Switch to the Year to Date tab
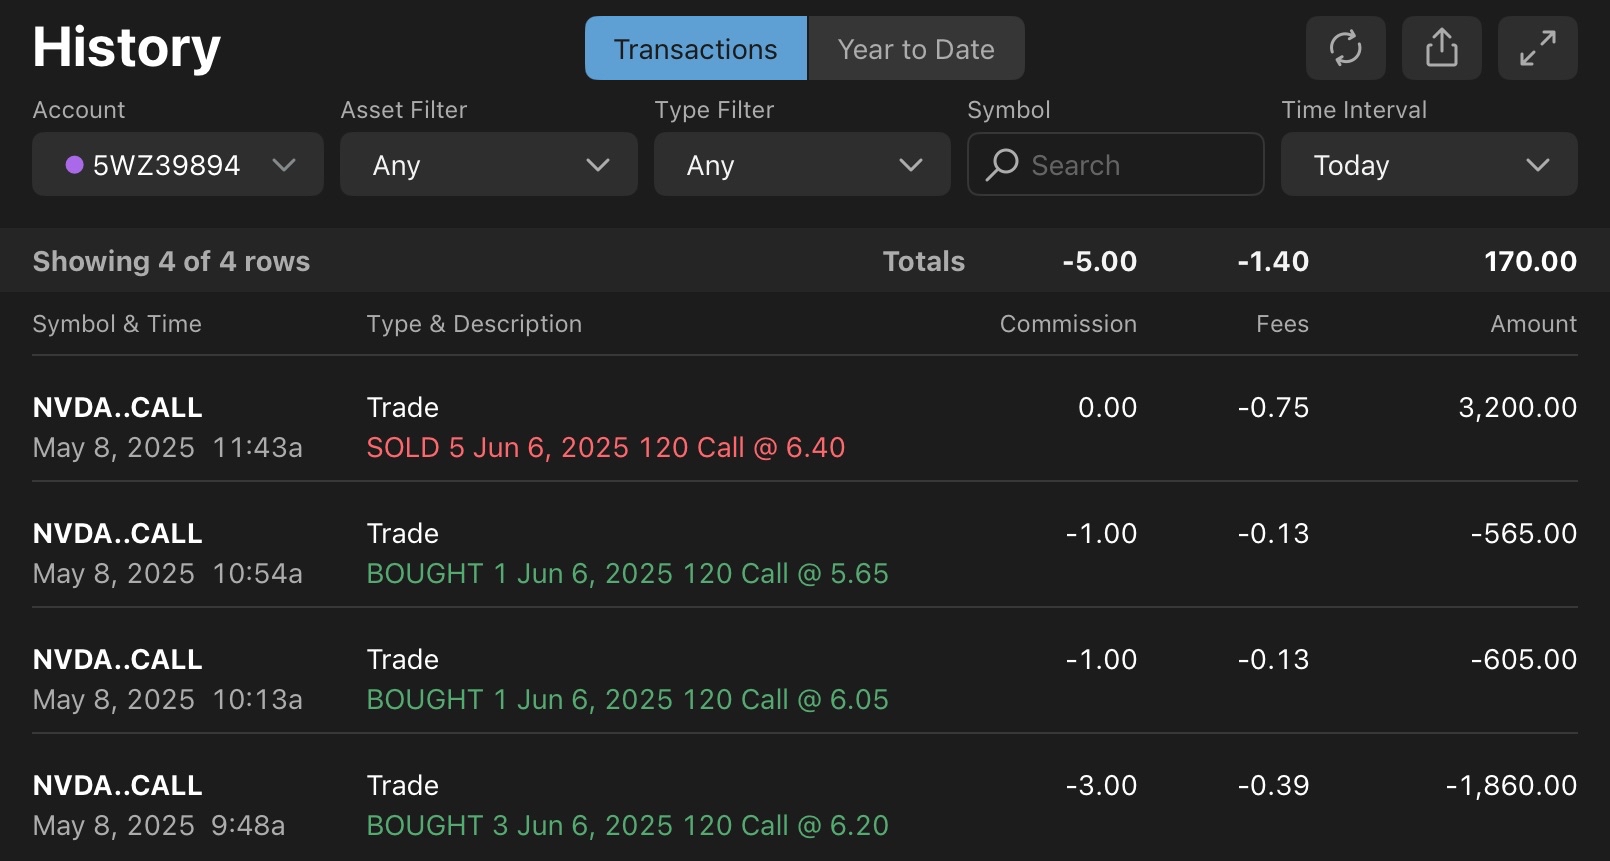This screenshot has height=861, width=1610. [x=915, y=48]
